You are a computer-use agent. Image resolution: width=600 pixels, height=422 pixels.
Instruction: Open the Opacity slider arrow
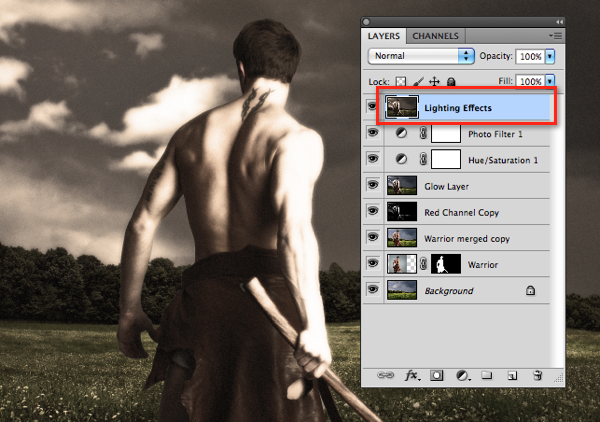[x=550, y=57]
